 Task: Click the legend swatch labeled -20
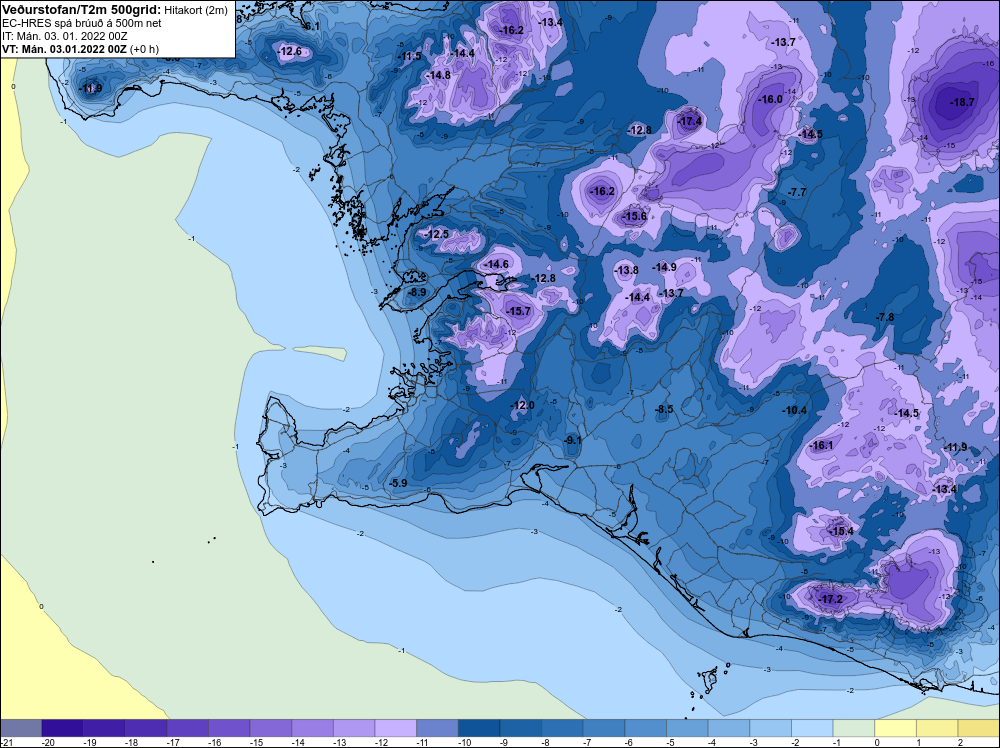[x=62, y=728]
